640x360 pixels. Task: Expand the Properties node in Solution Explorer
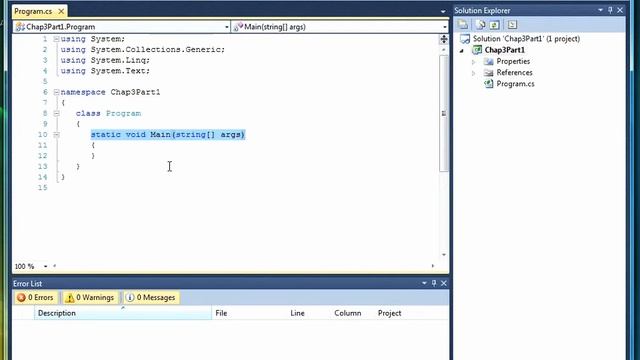[473, 62]
